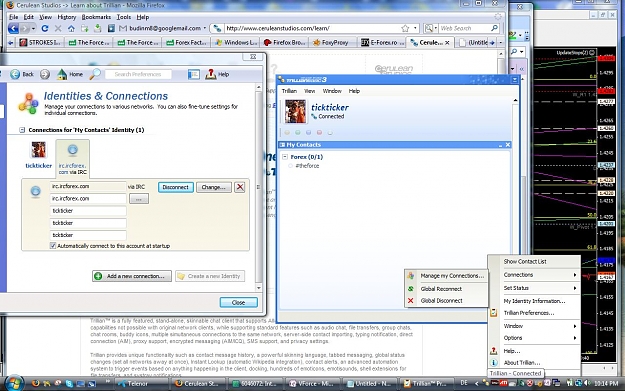This screenshot has width=625, height=391.
Task: Click the Firefox URL address bar
Action: coord(312,28)
